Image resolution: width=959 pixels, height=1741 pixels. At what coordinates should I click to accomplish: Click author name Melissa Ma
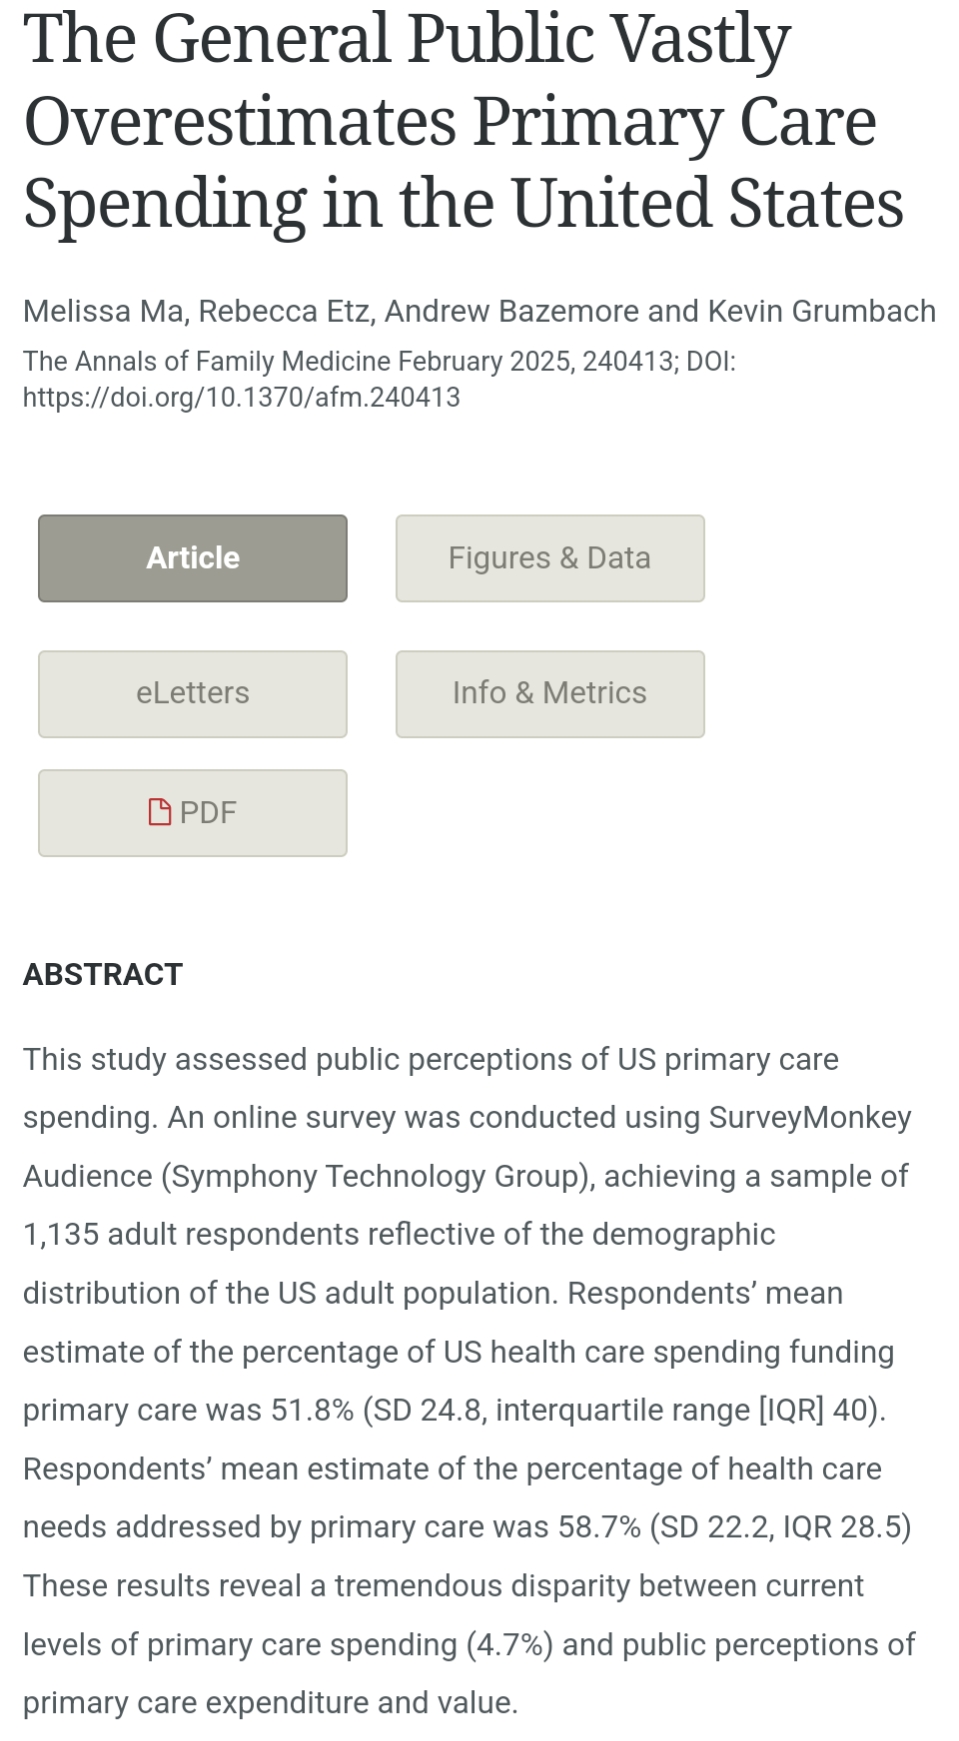[103, 311]
